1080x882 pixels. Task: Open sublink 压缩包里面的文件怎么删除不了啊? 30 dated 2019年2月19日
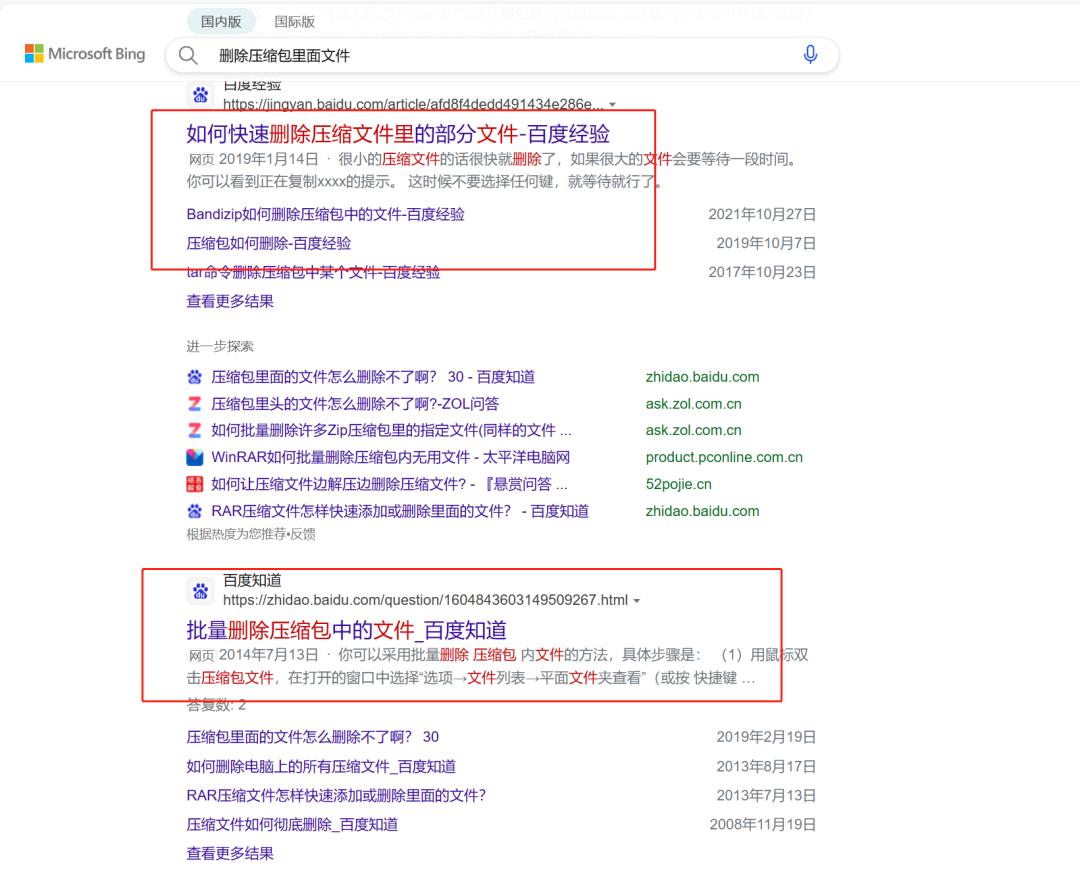313,737
